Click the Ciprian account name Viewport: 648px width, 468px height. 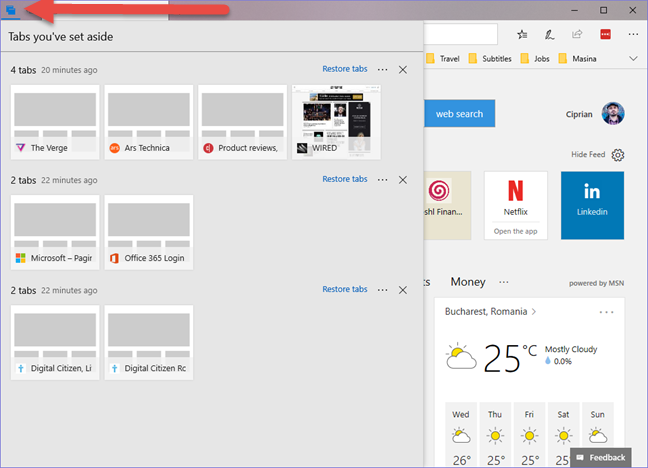(579, 114)
